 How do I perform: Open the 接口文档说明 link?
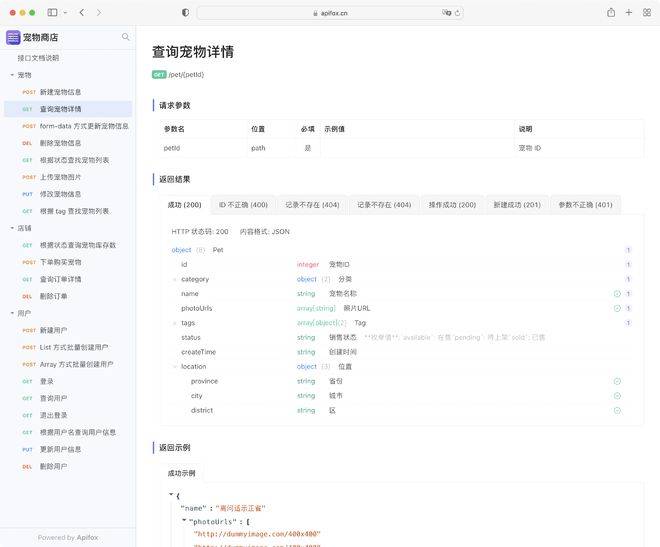38,58
